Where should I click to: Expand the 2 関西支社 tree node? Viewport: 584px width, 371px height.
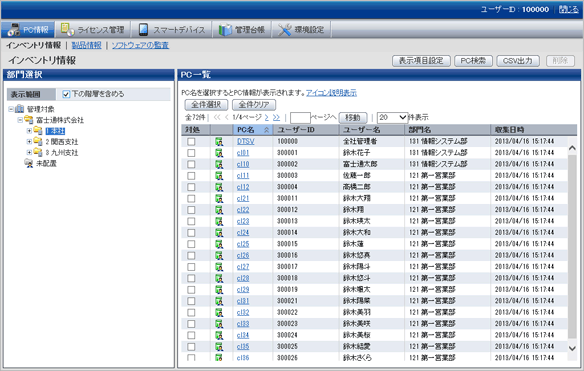(x=29, y=142)
